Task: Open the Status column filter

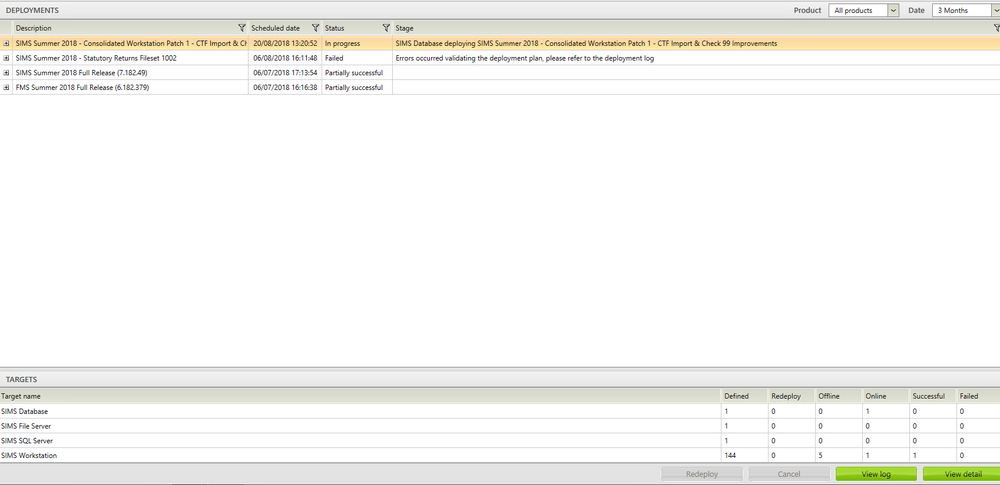Action: (386, 28)
